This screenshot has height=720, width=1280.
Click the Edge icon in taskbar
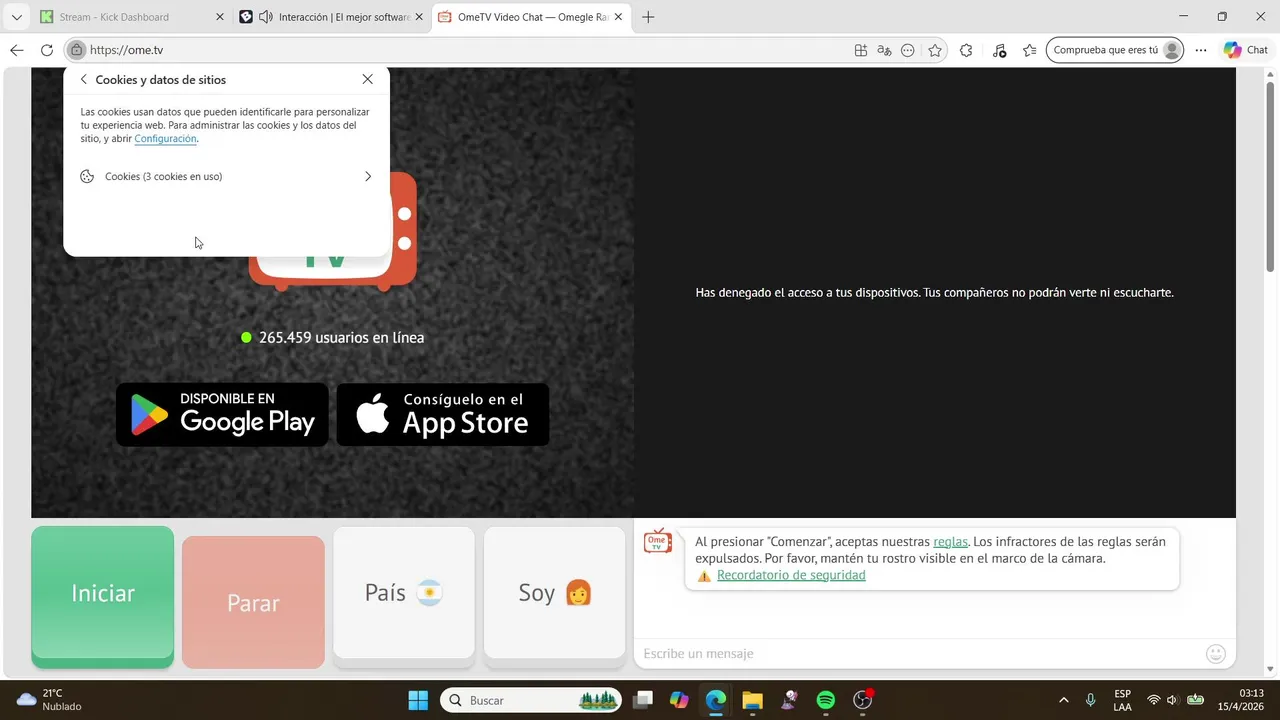[x=715, y=700]
